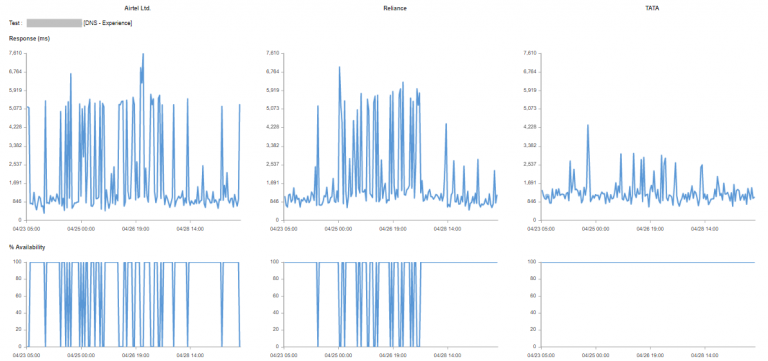Click 04/26 19:00 under TATA availability chart
Screen dimensions: 768x361
[x=651, y=355]
